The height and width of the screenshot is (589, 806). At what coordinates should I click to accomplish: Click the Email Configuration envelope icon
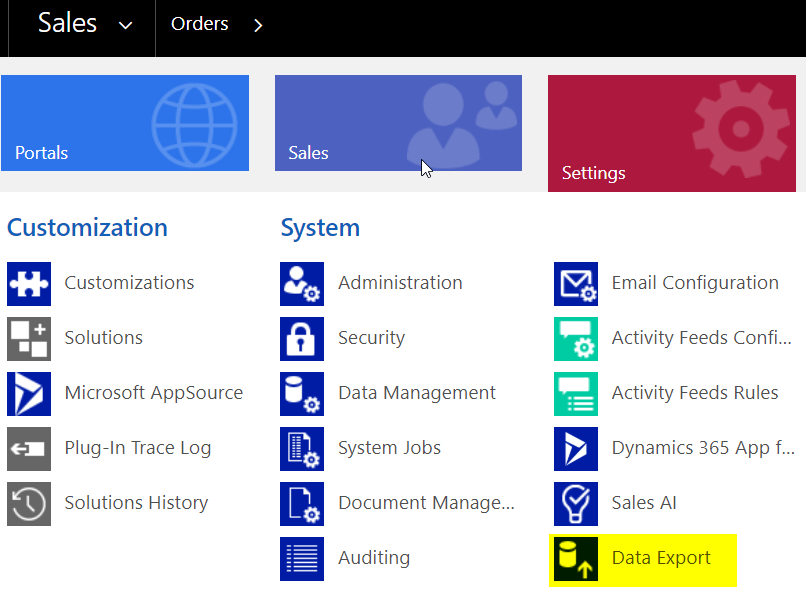pos(576,284)
